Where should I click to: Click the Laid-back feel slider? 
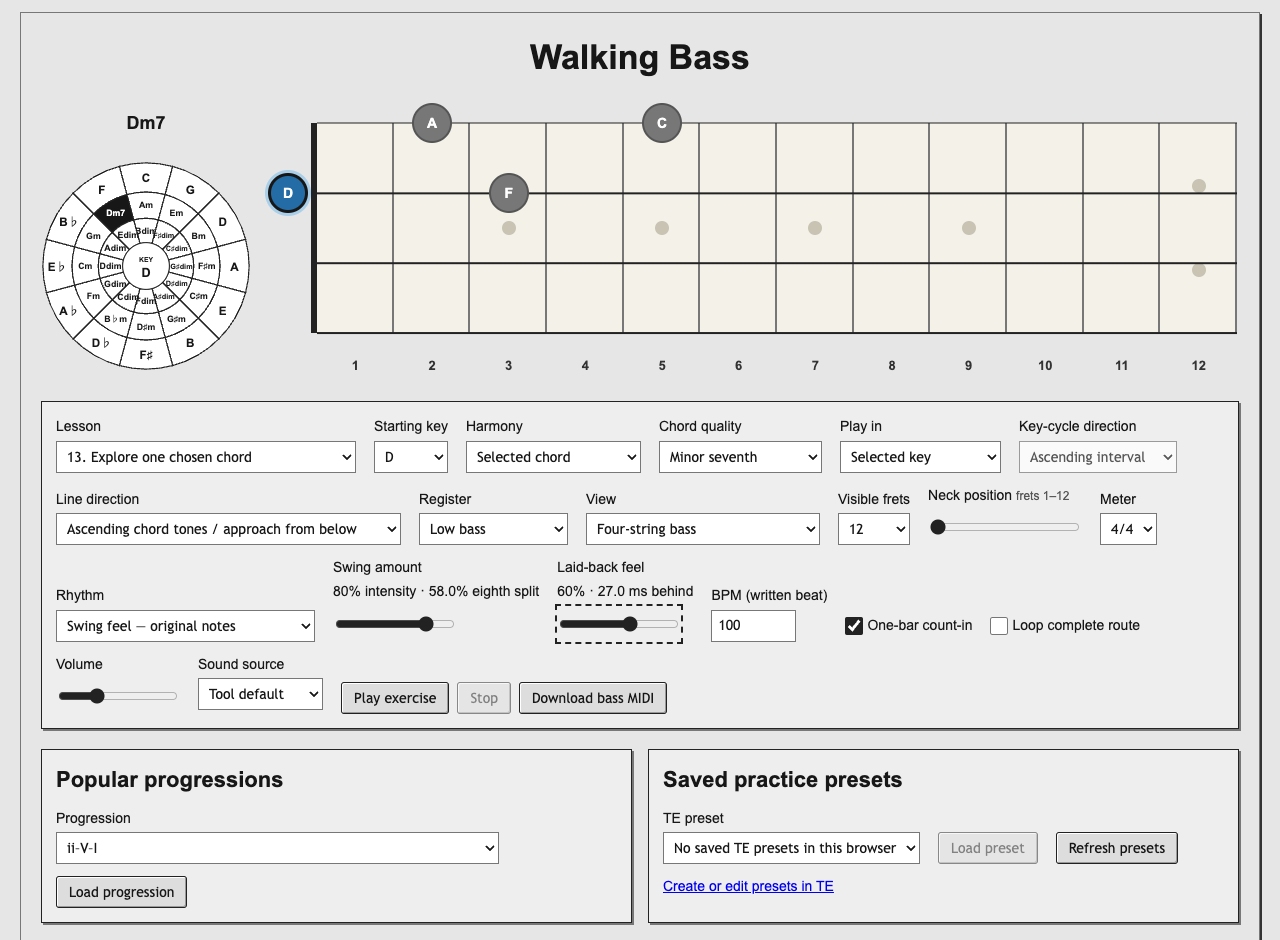point(619,624)
